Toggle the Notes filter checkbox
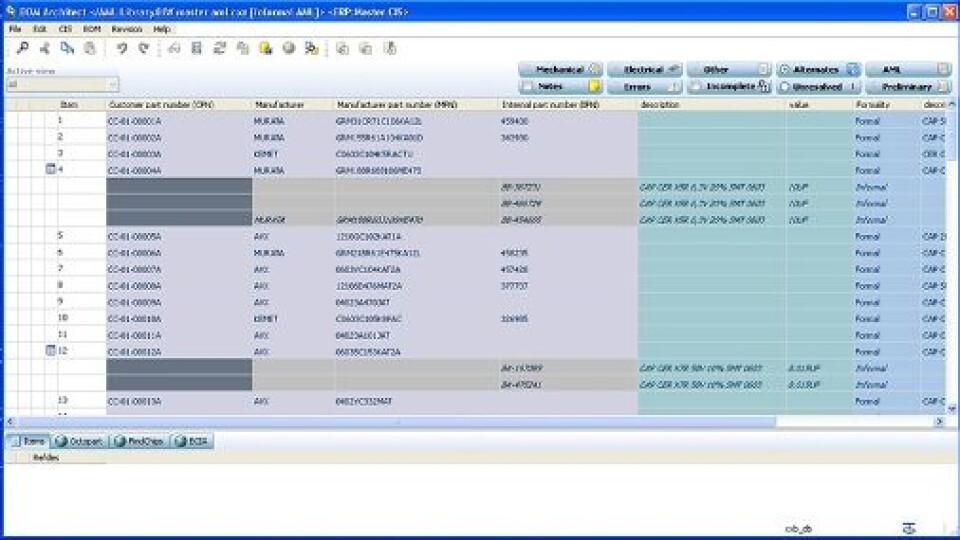Viewport: 960px width, 540px height. (527, 86)
